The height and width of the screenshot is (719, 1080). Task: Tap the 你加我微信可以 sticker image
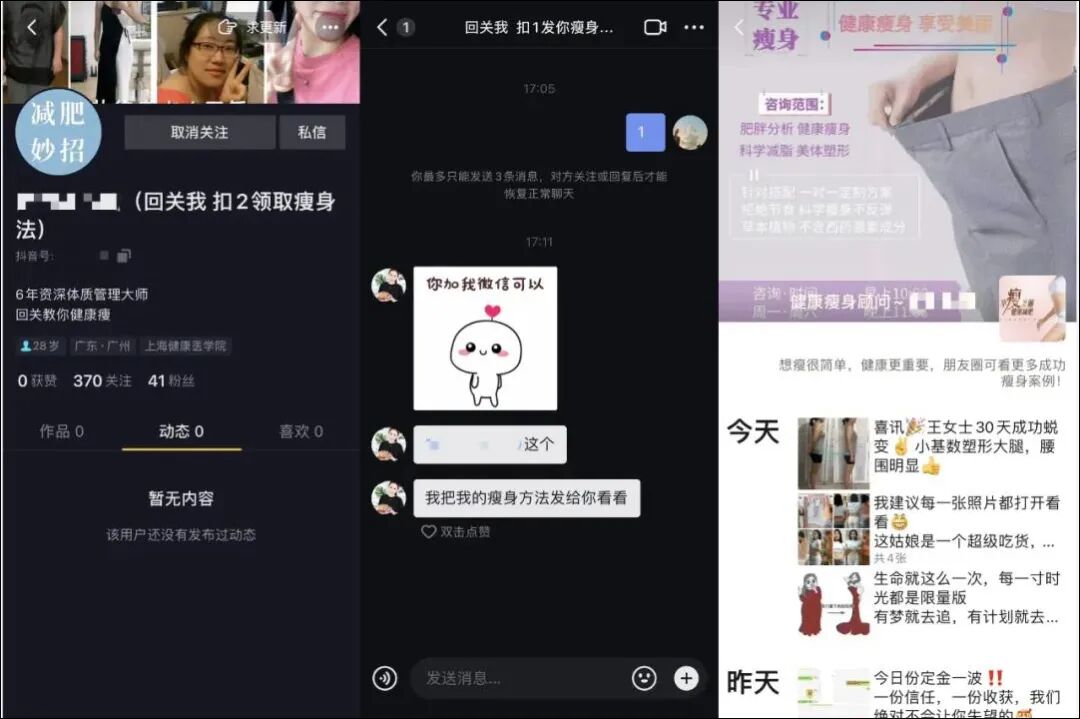pos(485,338)
